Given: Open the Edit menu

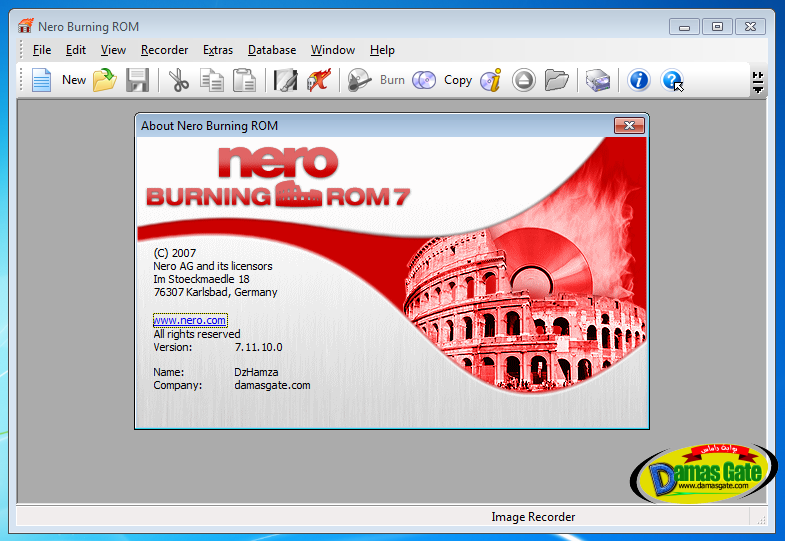Looking at the screenshot, I should click(x=76, y=50).
